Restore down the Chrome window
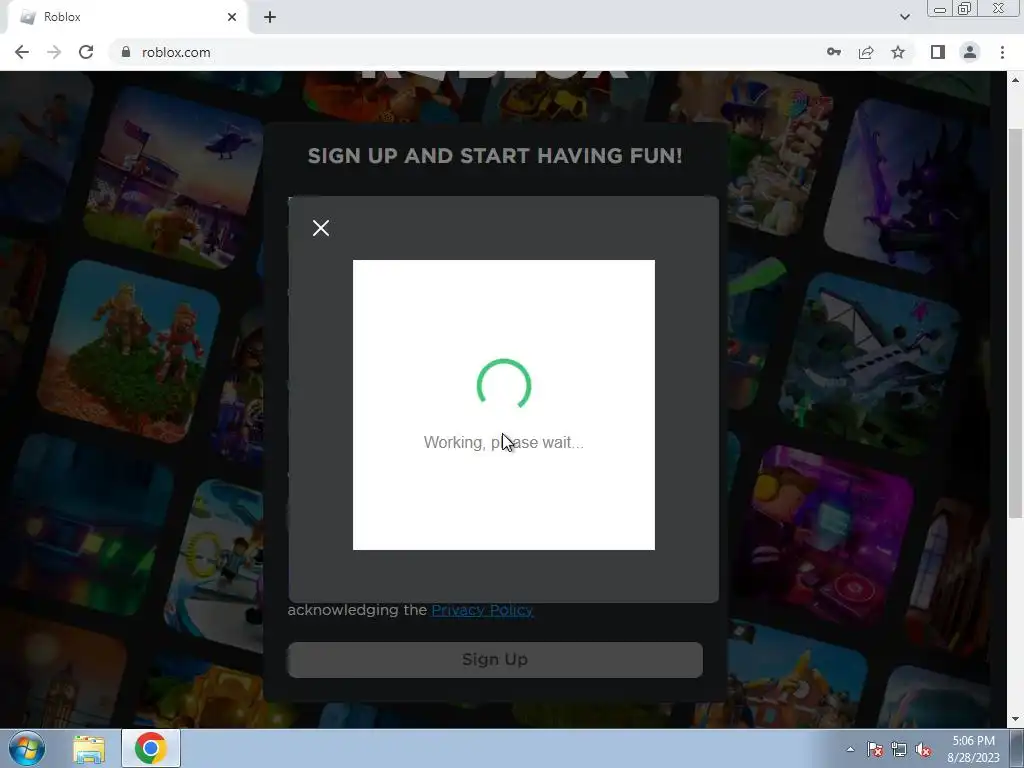 point(964,9)
